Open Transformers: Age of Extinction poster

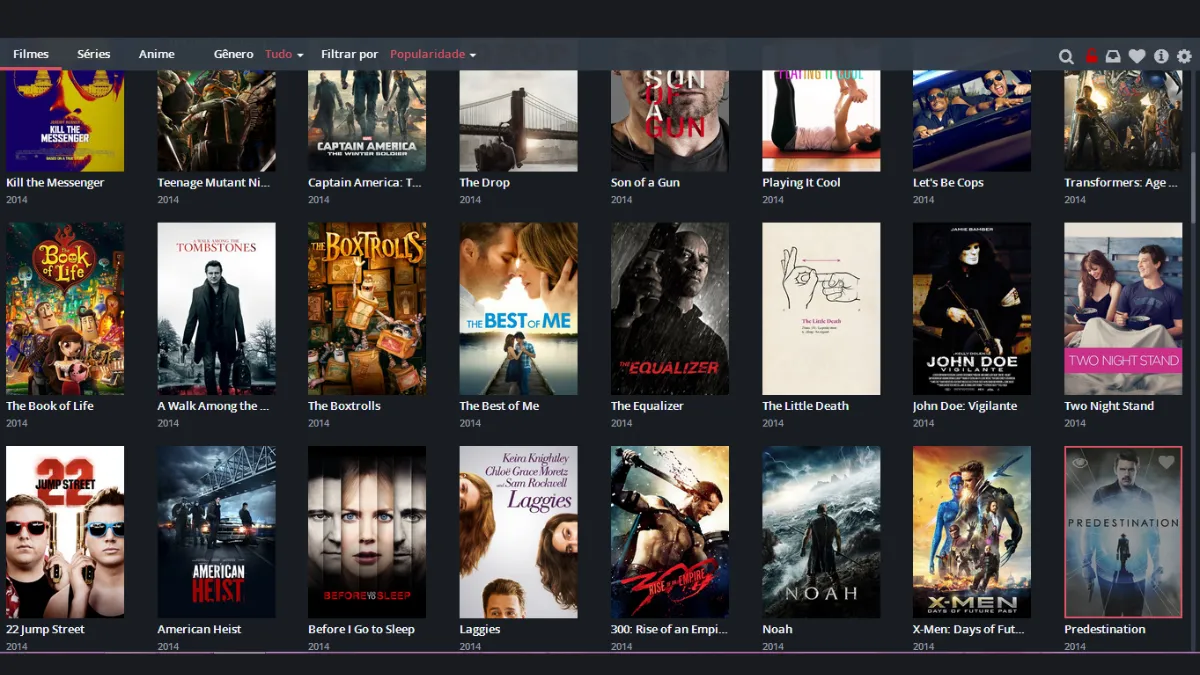tap(1123, 120)
